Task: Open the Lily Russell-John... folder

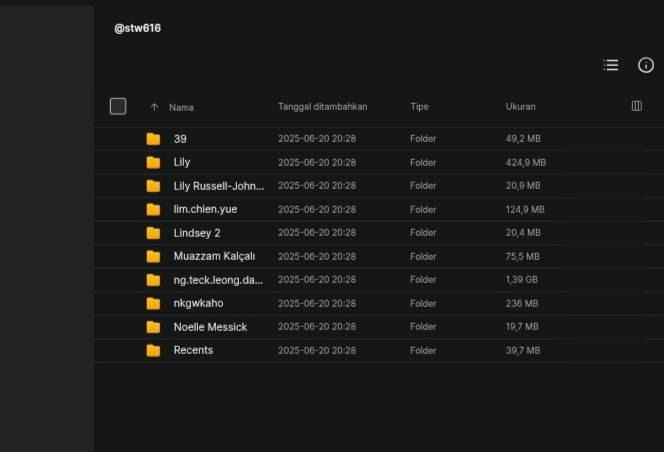Action: coord(379,186)
